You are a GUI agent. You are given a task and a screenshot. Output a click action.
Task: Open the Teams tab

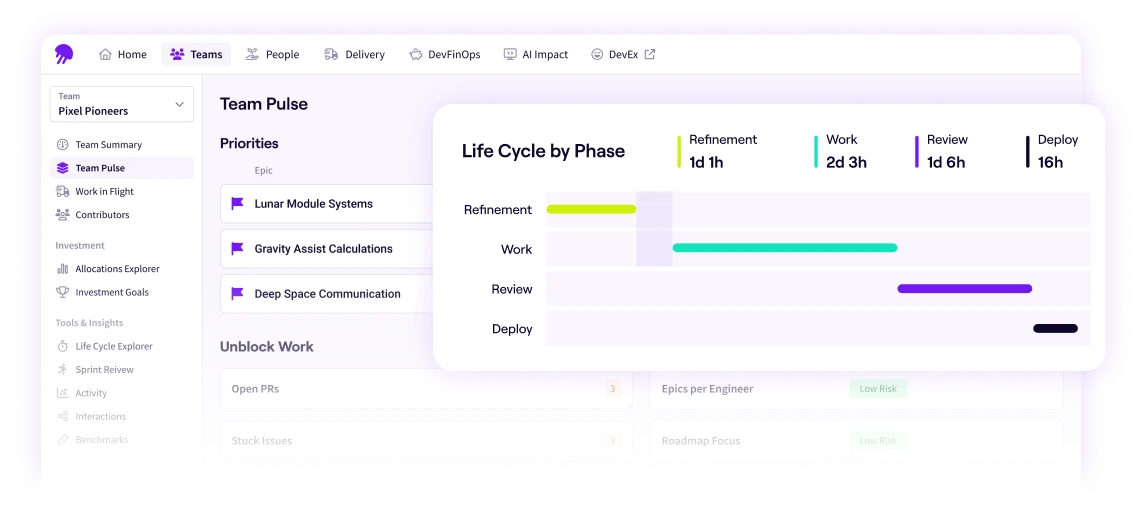point(196,54)
